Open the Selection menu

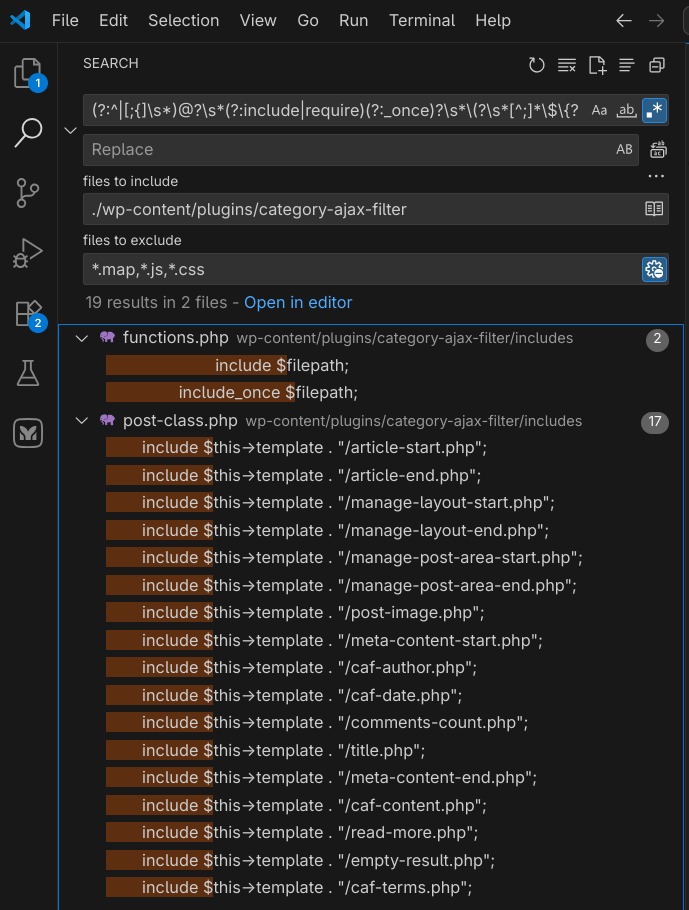(183, 20)
